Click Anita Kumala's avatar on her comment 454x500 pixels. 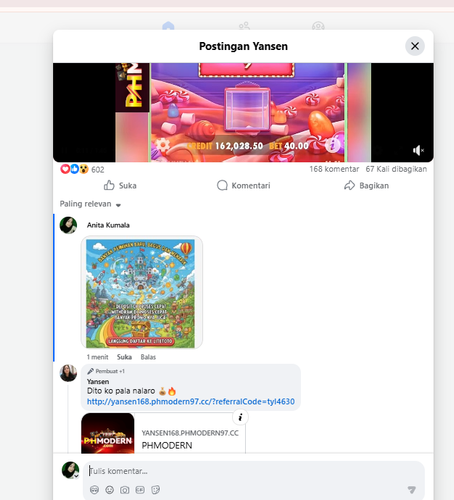point(68,225)
